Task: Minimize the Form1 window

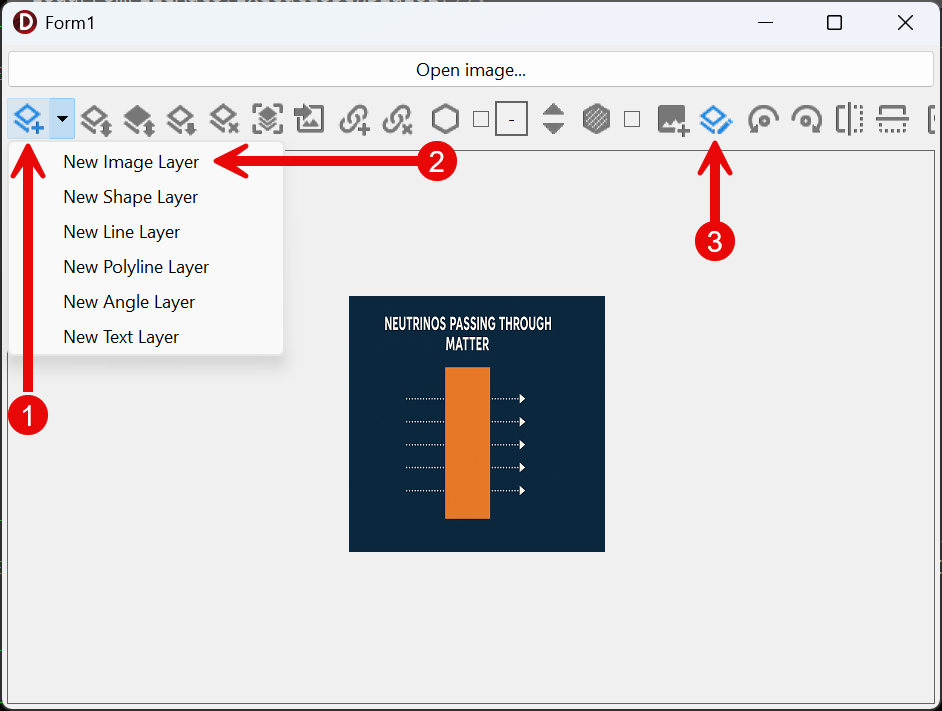Action: 765,23
